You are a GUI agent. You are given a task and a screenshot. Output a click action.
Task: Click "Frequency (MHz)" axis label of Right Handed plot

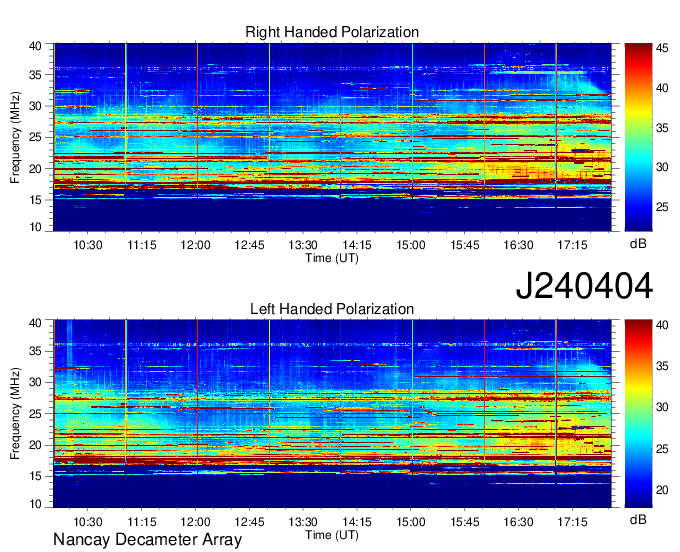[x=15, y=137]
